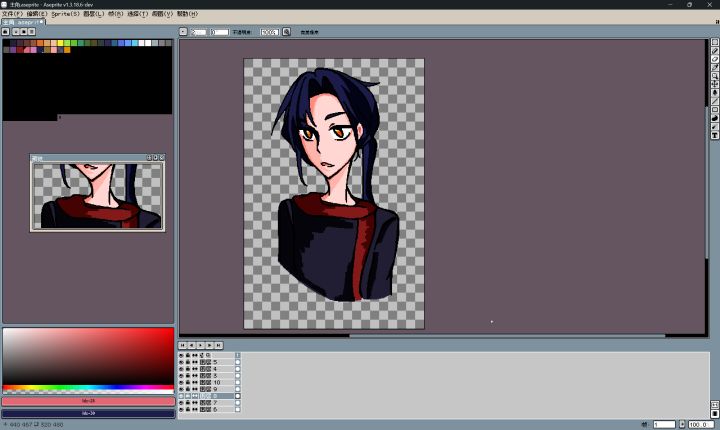
Task: Select the zoom magnifier tool
Action: [x=715, y=76]
